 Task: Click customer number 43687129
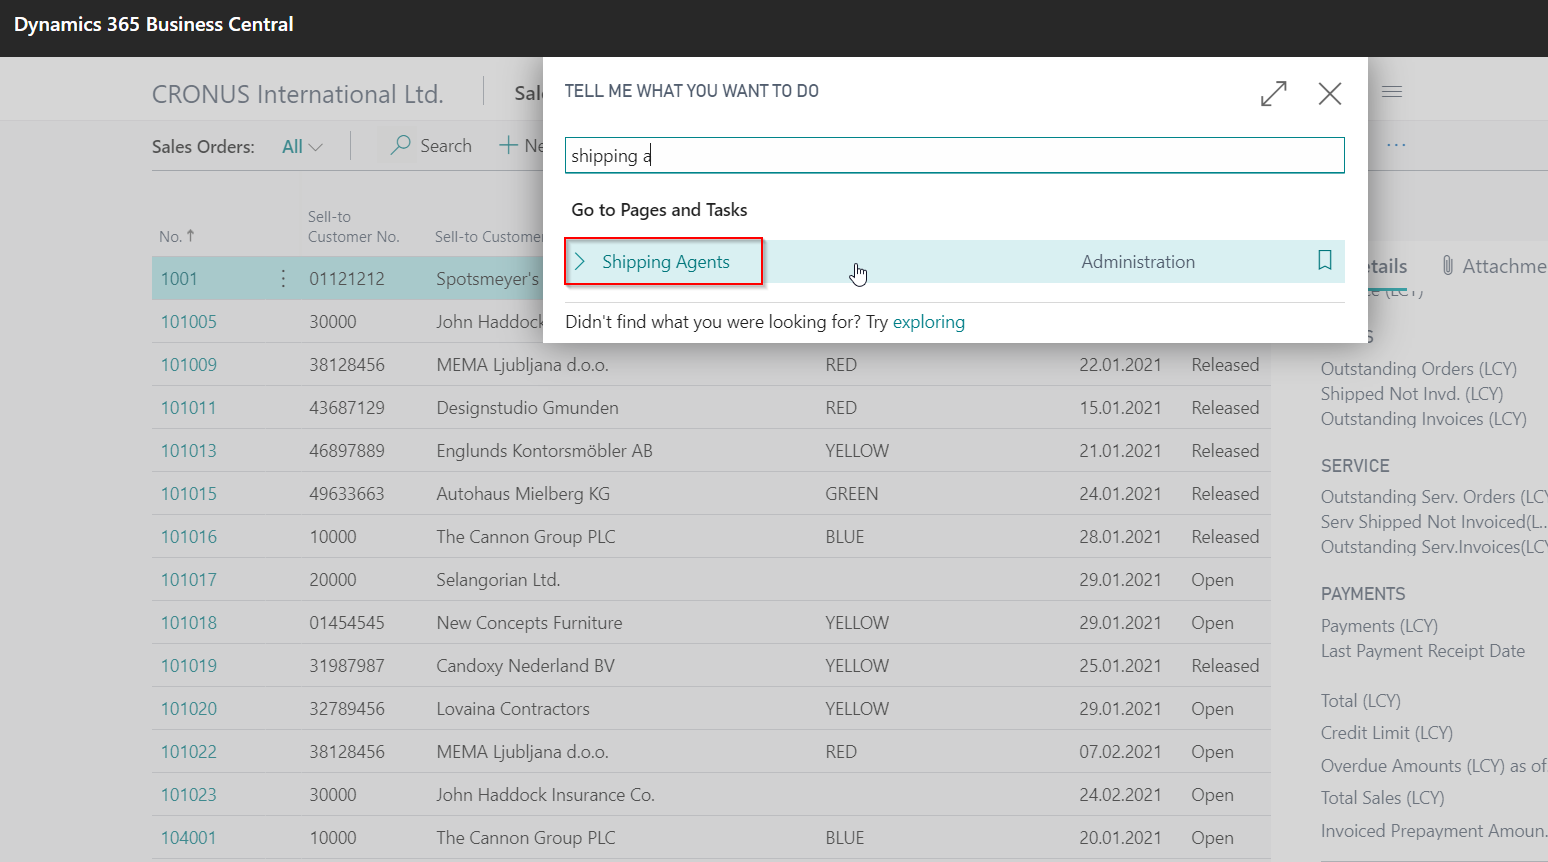pos(347,408)
